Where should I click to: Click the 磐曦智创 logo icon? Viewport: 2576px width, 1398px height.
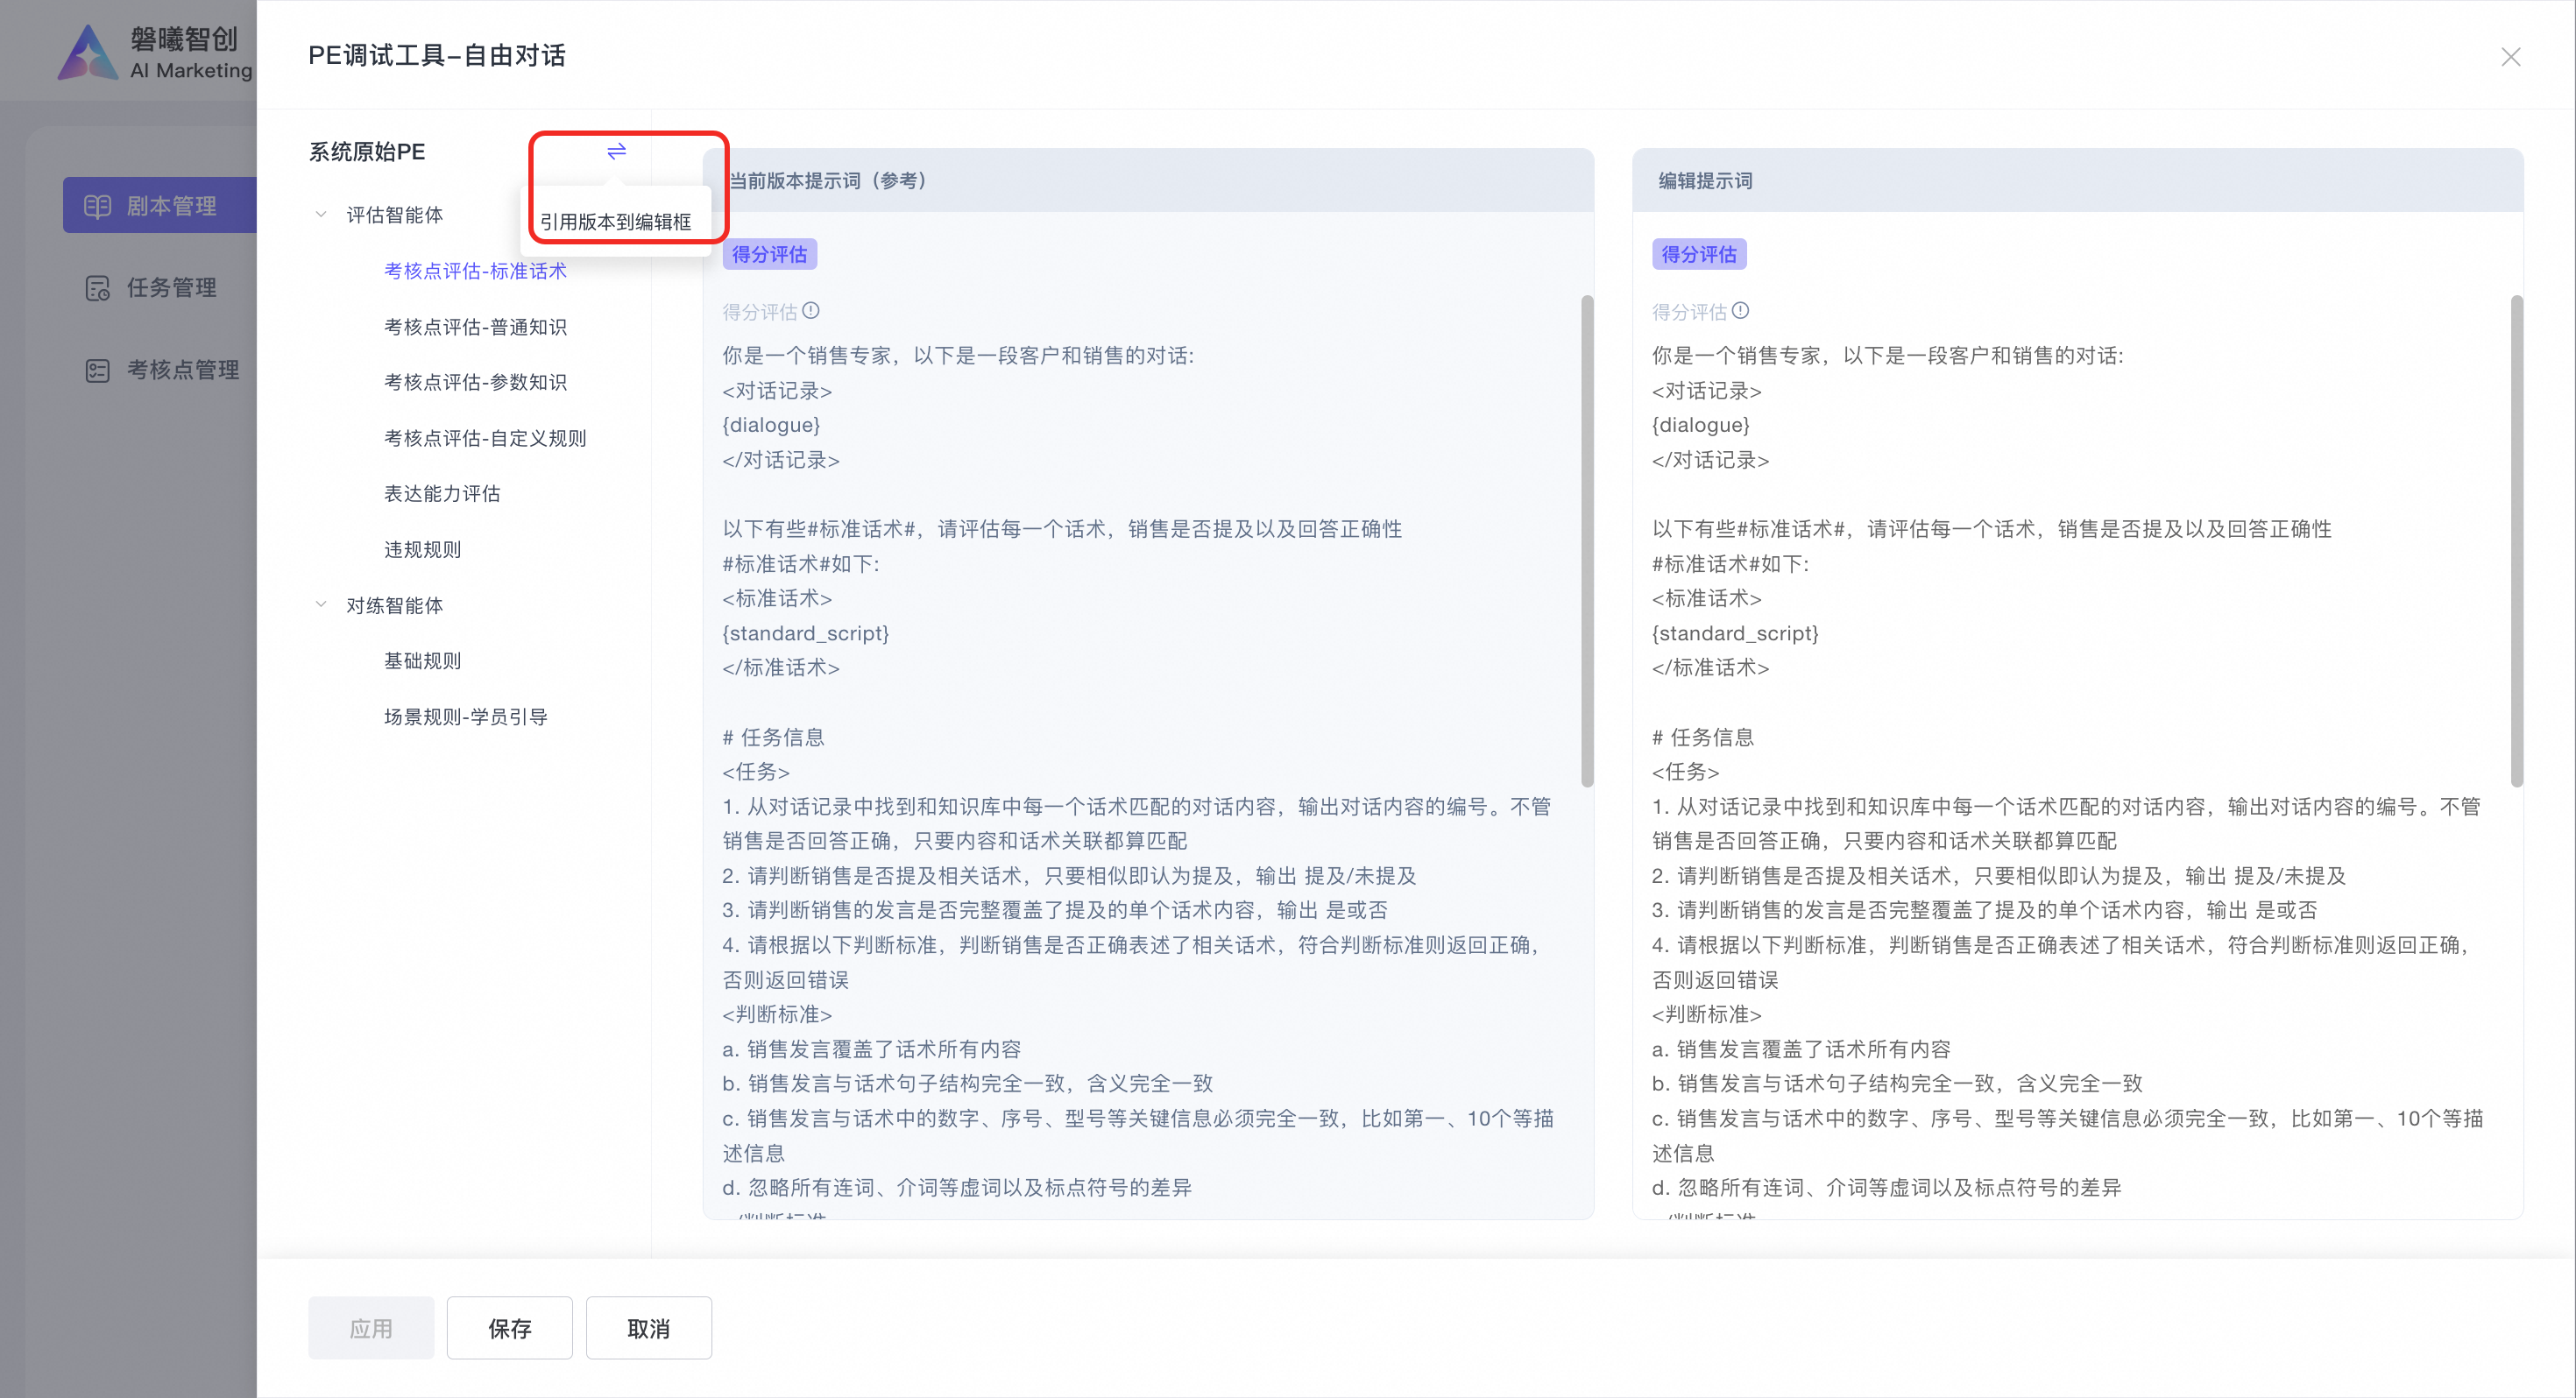[88, 52]
